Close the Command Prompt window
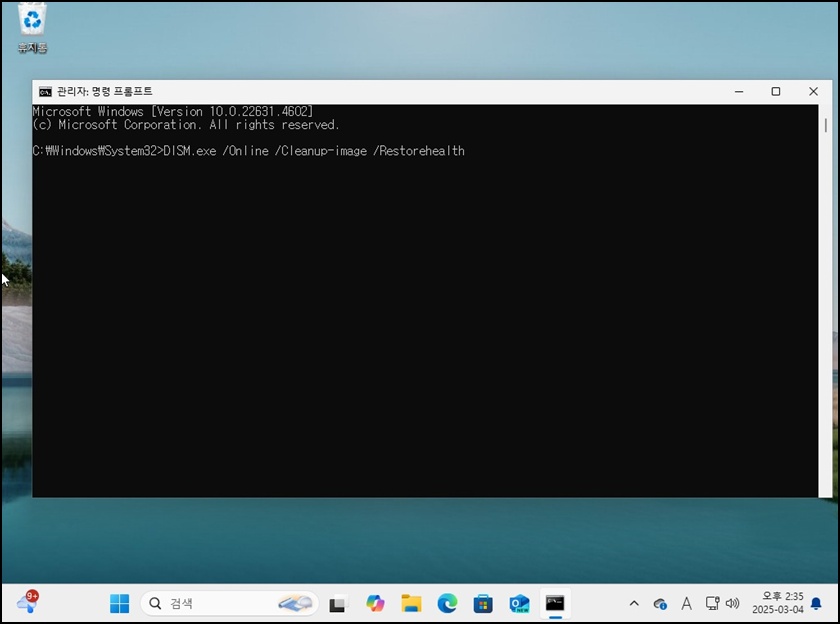Screen dimensions: 840x624 (x=813, y=92)
